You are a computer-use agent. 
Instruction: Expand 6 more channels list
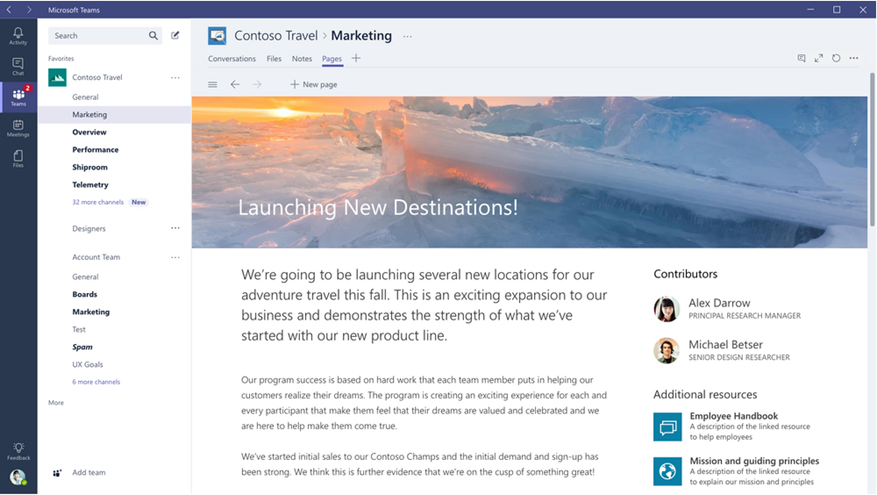pyautogui.click(x=96, y=382)
